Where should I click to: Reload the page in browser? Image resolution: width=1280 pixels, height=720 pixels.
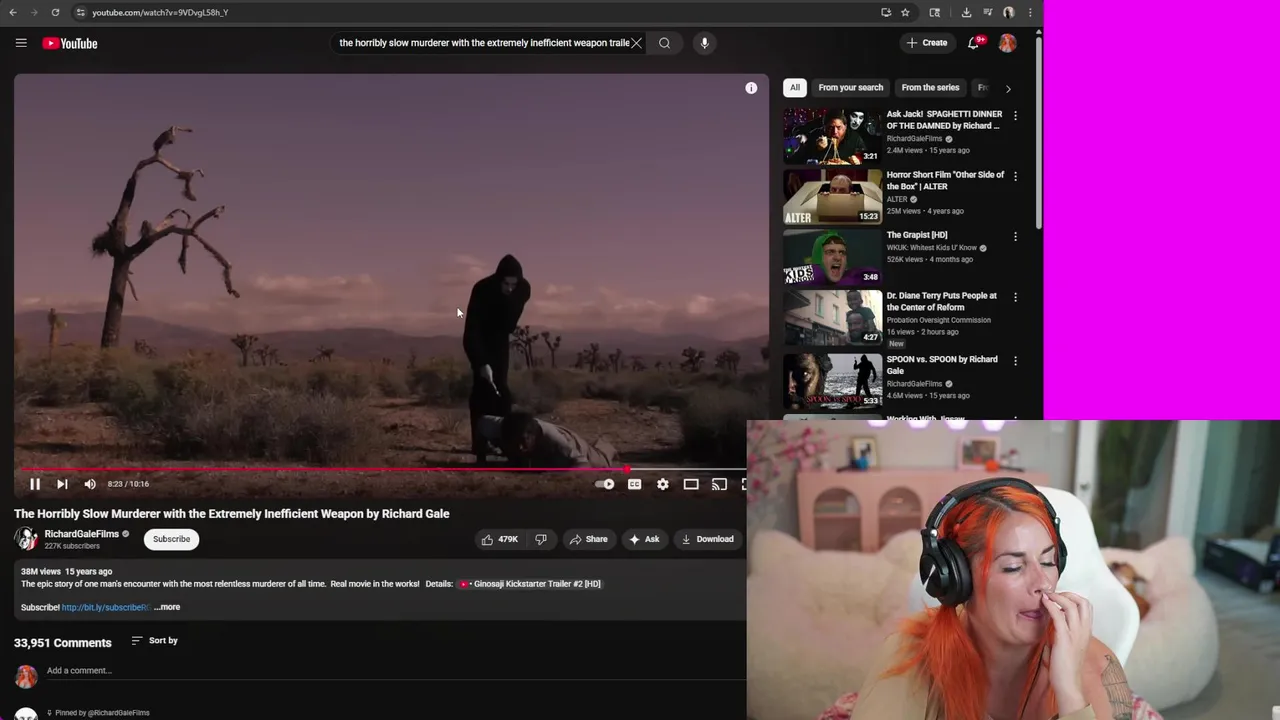click(55, 12)
